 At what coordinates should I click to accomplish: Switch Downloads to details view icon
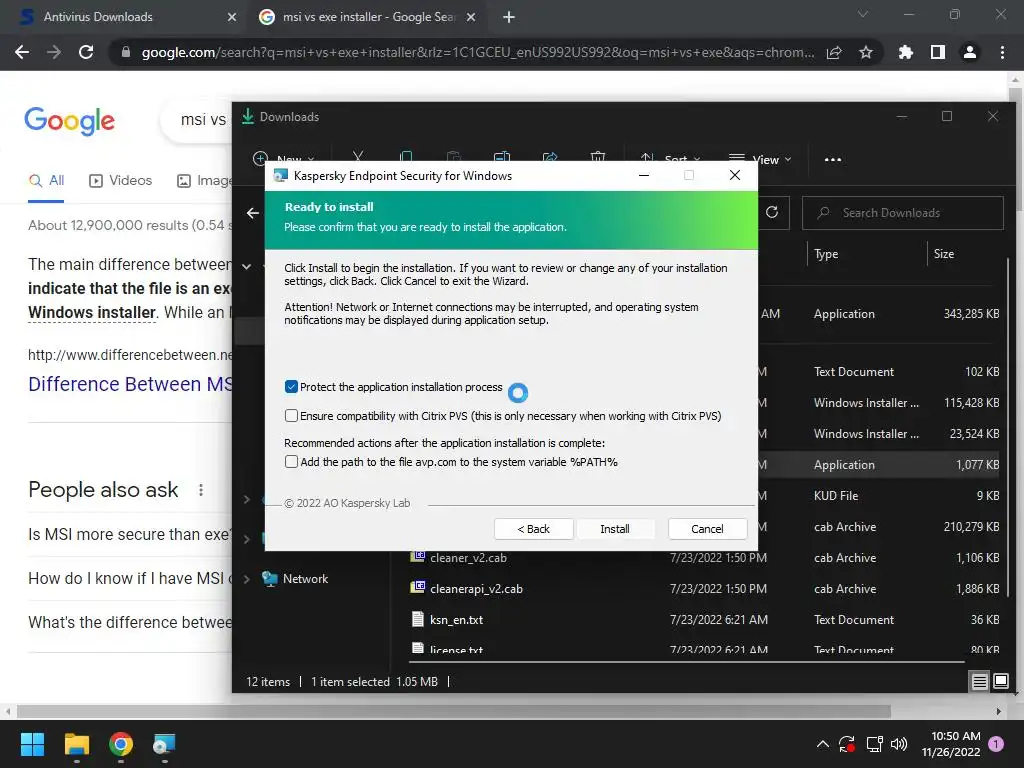pyautogui.click(x=980, y=681)
